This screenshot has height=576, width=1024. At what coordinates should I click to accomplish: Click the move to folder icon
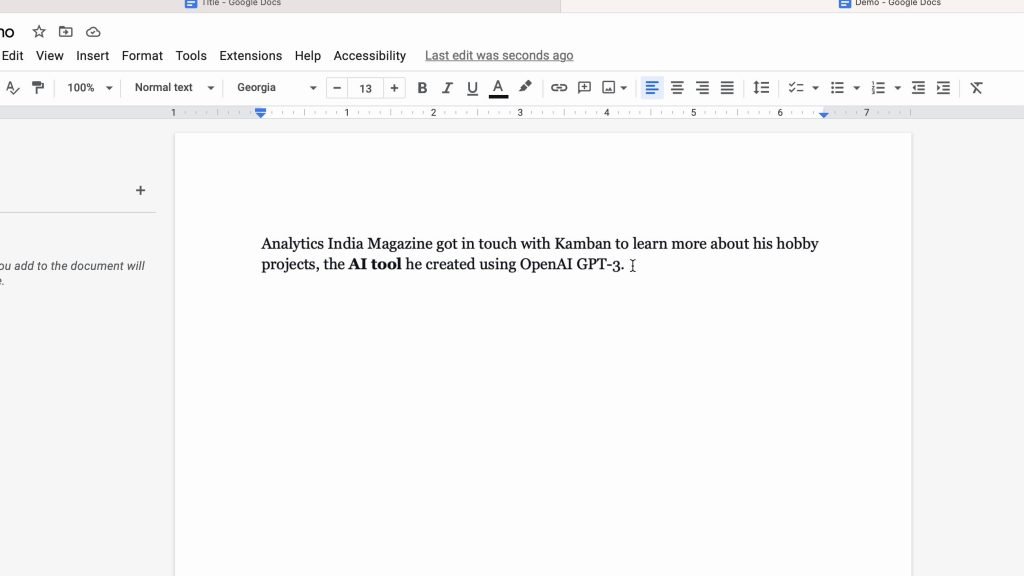click(x=66, y=32)
